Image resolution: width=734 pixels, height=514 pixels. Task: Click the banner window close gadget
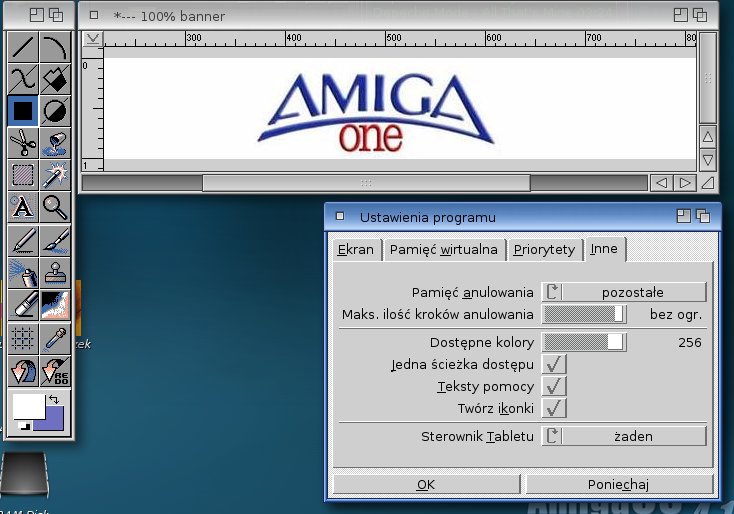pos(94,15)
